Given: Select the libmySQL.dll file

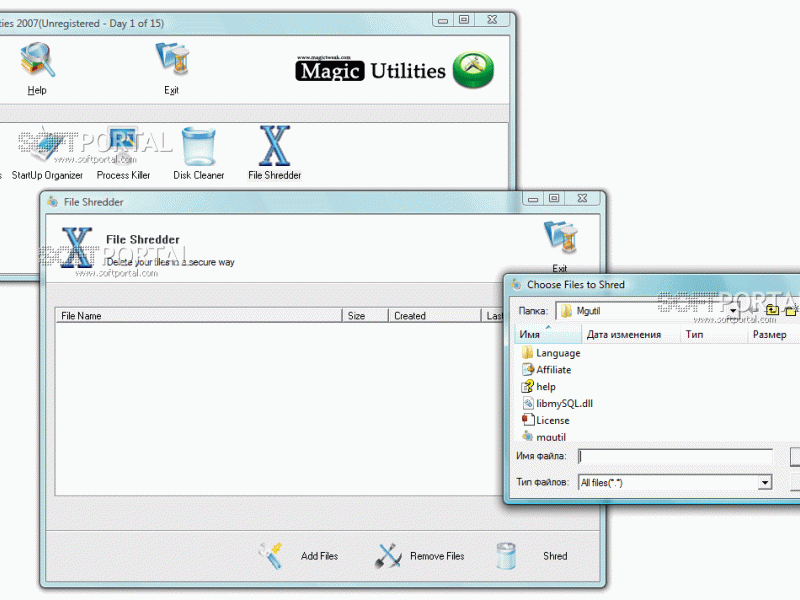Looking at the screenshot, I should 557,404.
